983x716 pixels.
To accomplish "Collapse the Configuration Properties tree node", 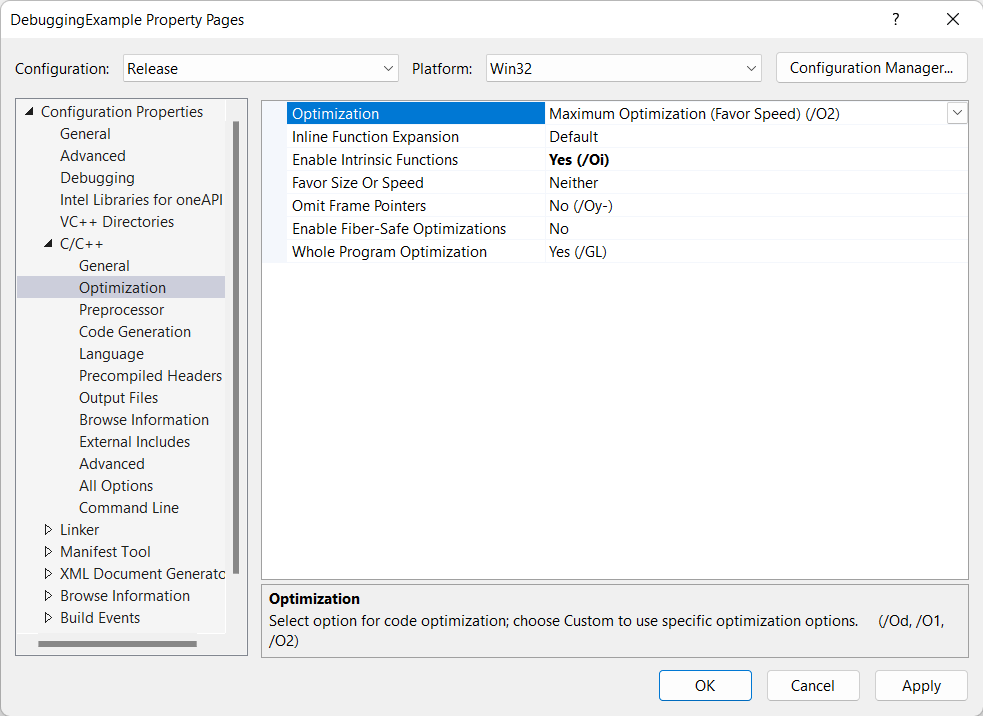I will pyautogui.click(x=29, y=112).
